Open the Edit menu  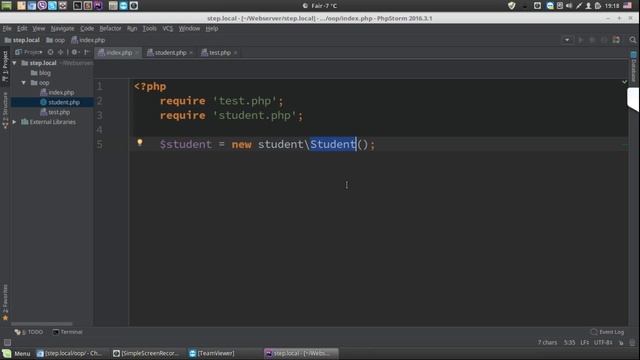(22, 29)
